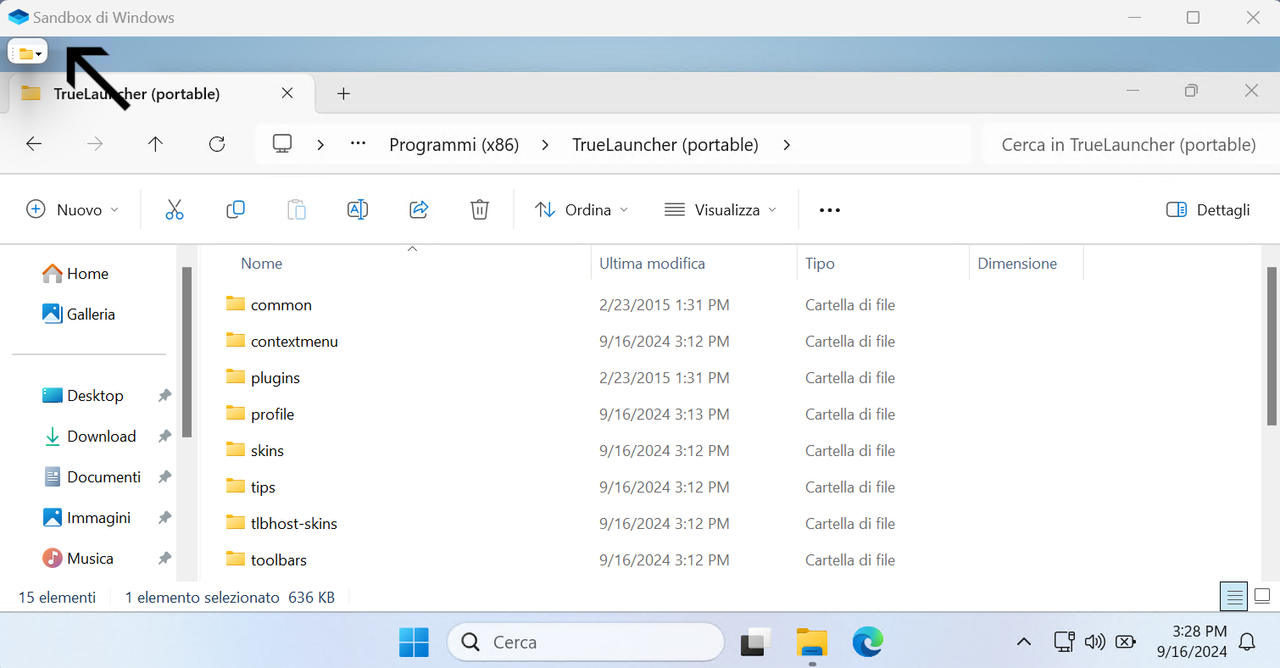
Task: Expand chevron after TrueLauncher (portable) breadcrumb
Action: [x=787, y=145]
